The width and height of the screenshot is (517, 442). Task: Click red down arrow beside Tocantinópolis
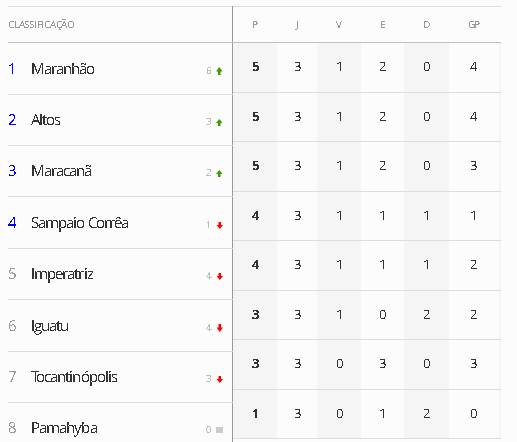[x=220, y=379]
